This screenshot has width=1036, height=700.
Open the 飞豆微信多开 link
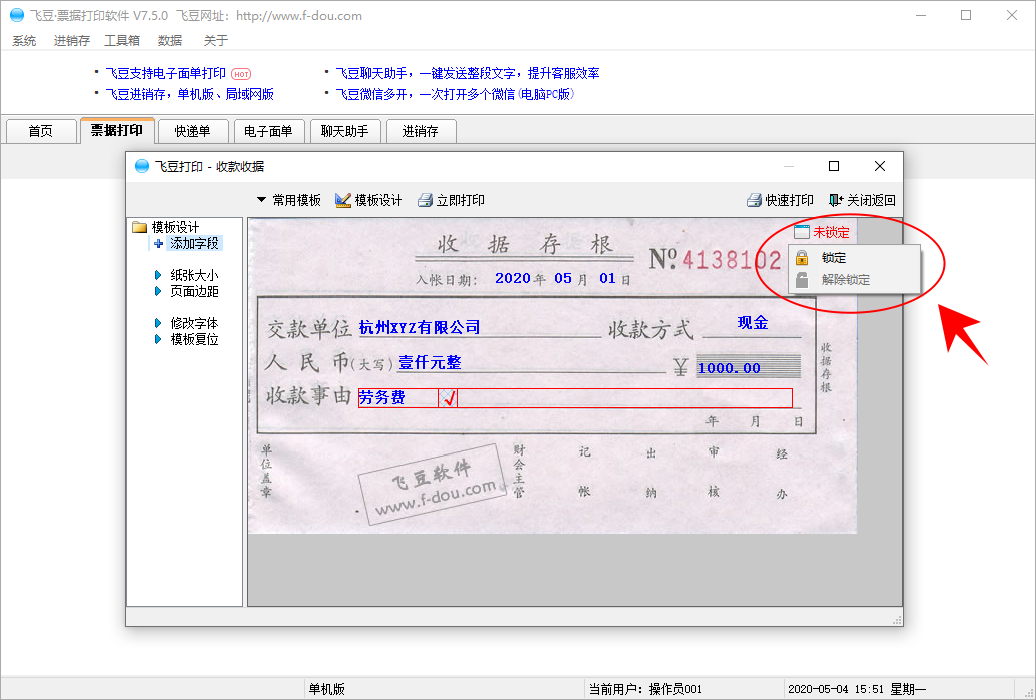pos(455,95)
